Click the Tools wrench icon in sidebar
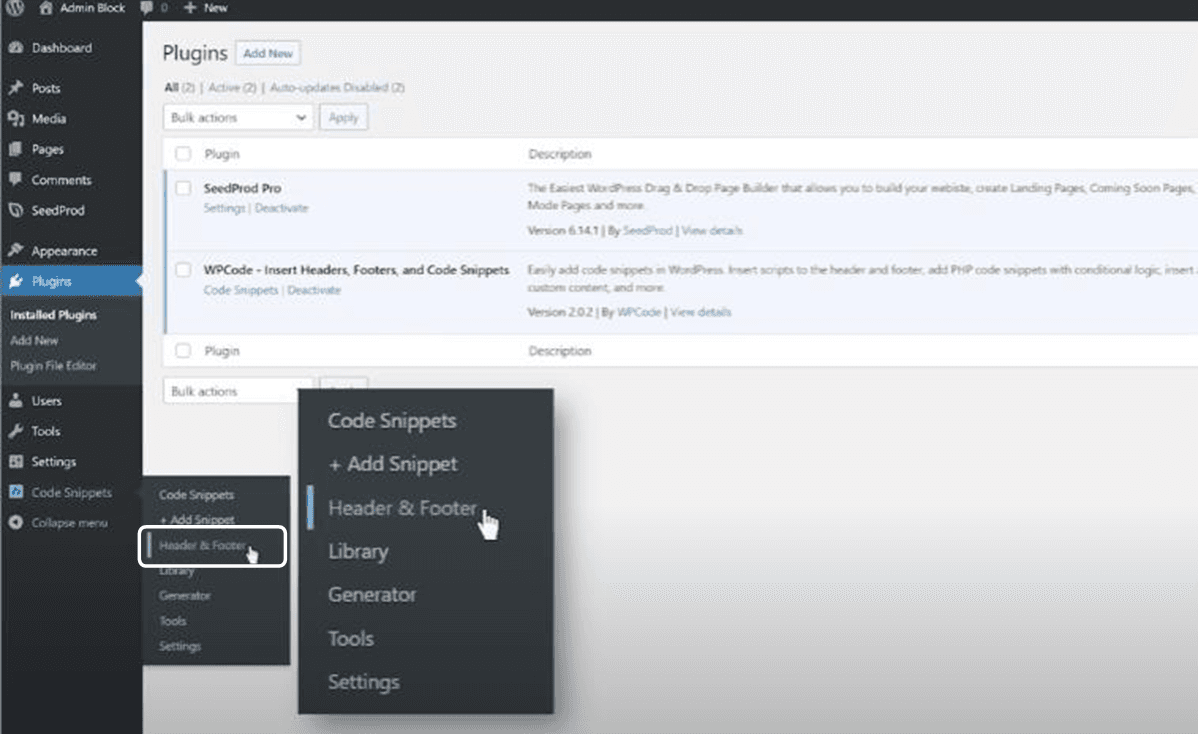This screenshot has width=1199, height=734. 16,432
